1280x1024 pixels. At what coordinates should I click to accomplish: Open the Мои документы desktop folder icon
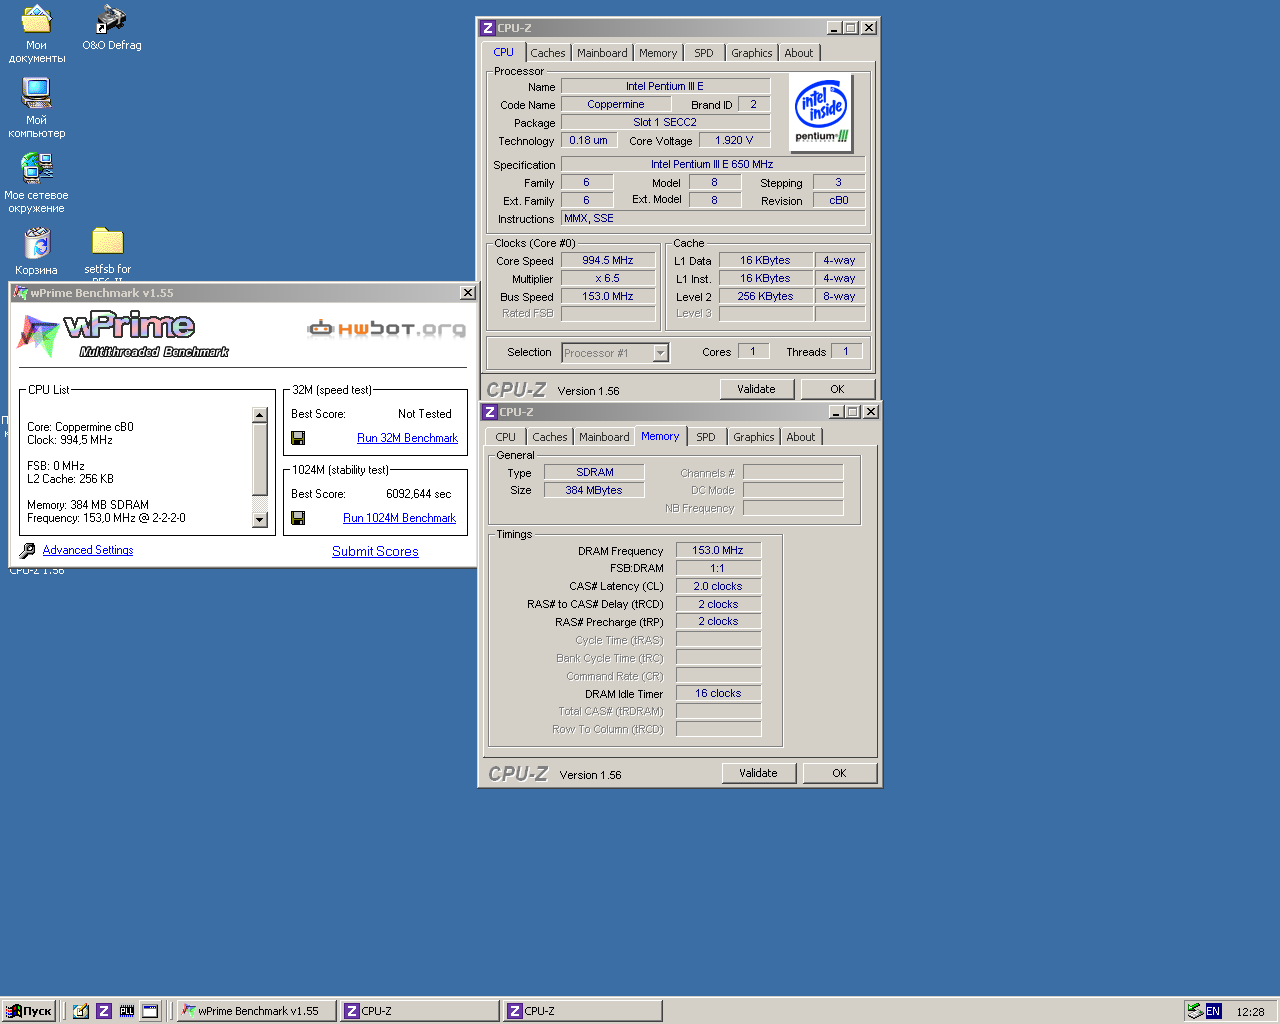tap(37, 34)
